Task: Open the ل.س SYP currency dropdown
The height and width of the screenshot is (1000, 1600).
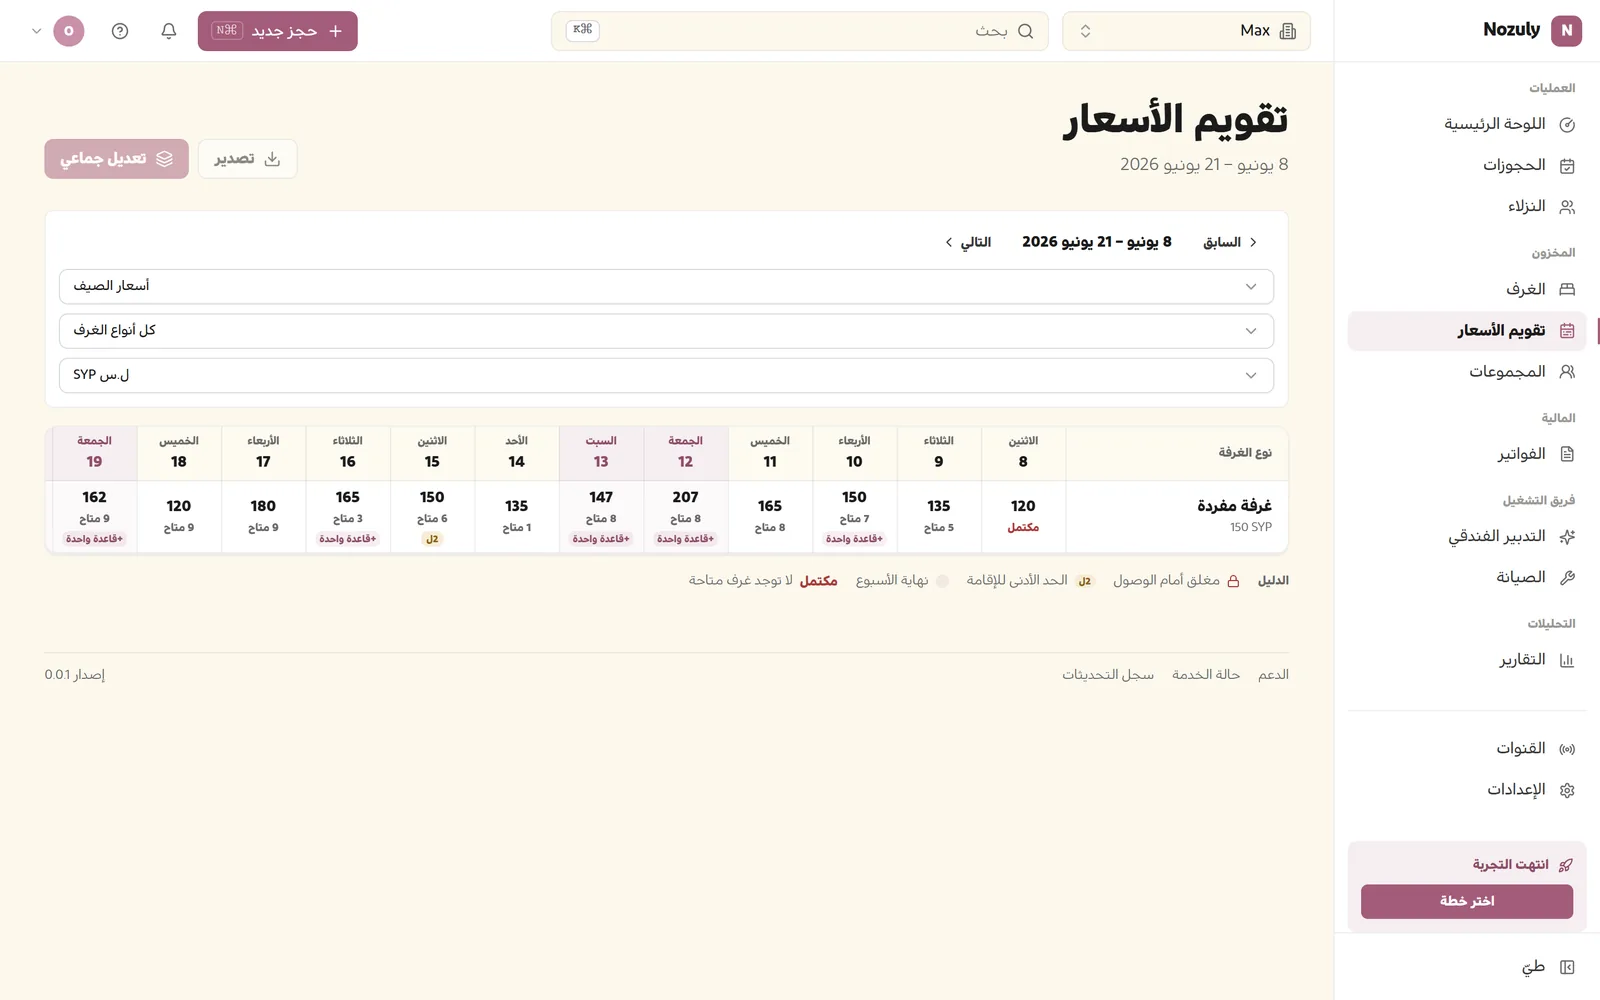Action: coord(666,375)
